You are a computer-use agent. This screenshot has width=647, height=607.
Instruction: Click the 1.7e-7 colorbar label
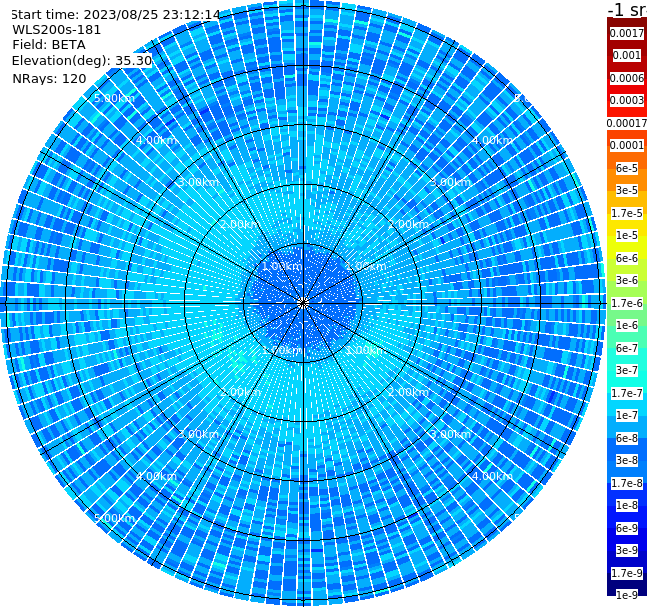pyautogui.click(x=627, y=393)
